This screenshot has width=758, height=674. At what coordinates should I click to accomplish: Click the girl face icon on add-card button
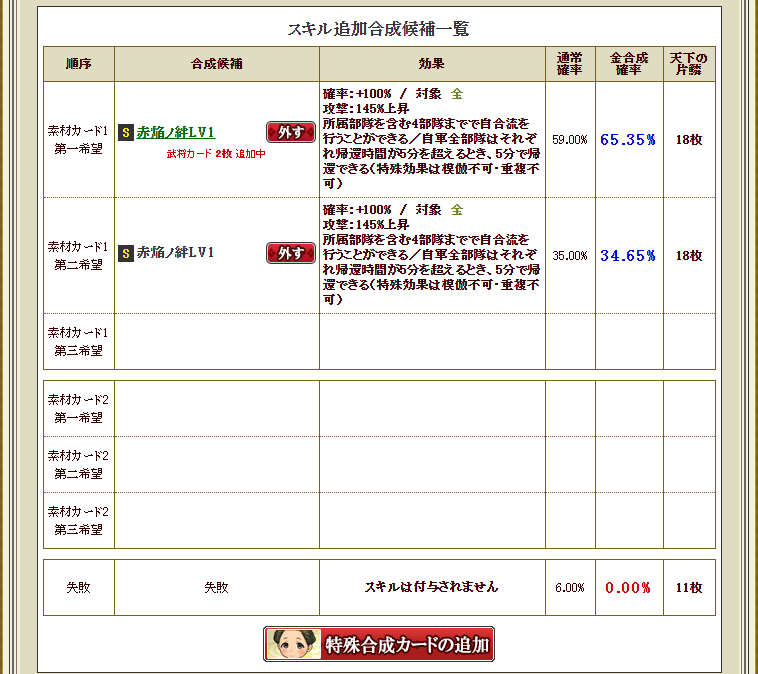click(291, 644)
